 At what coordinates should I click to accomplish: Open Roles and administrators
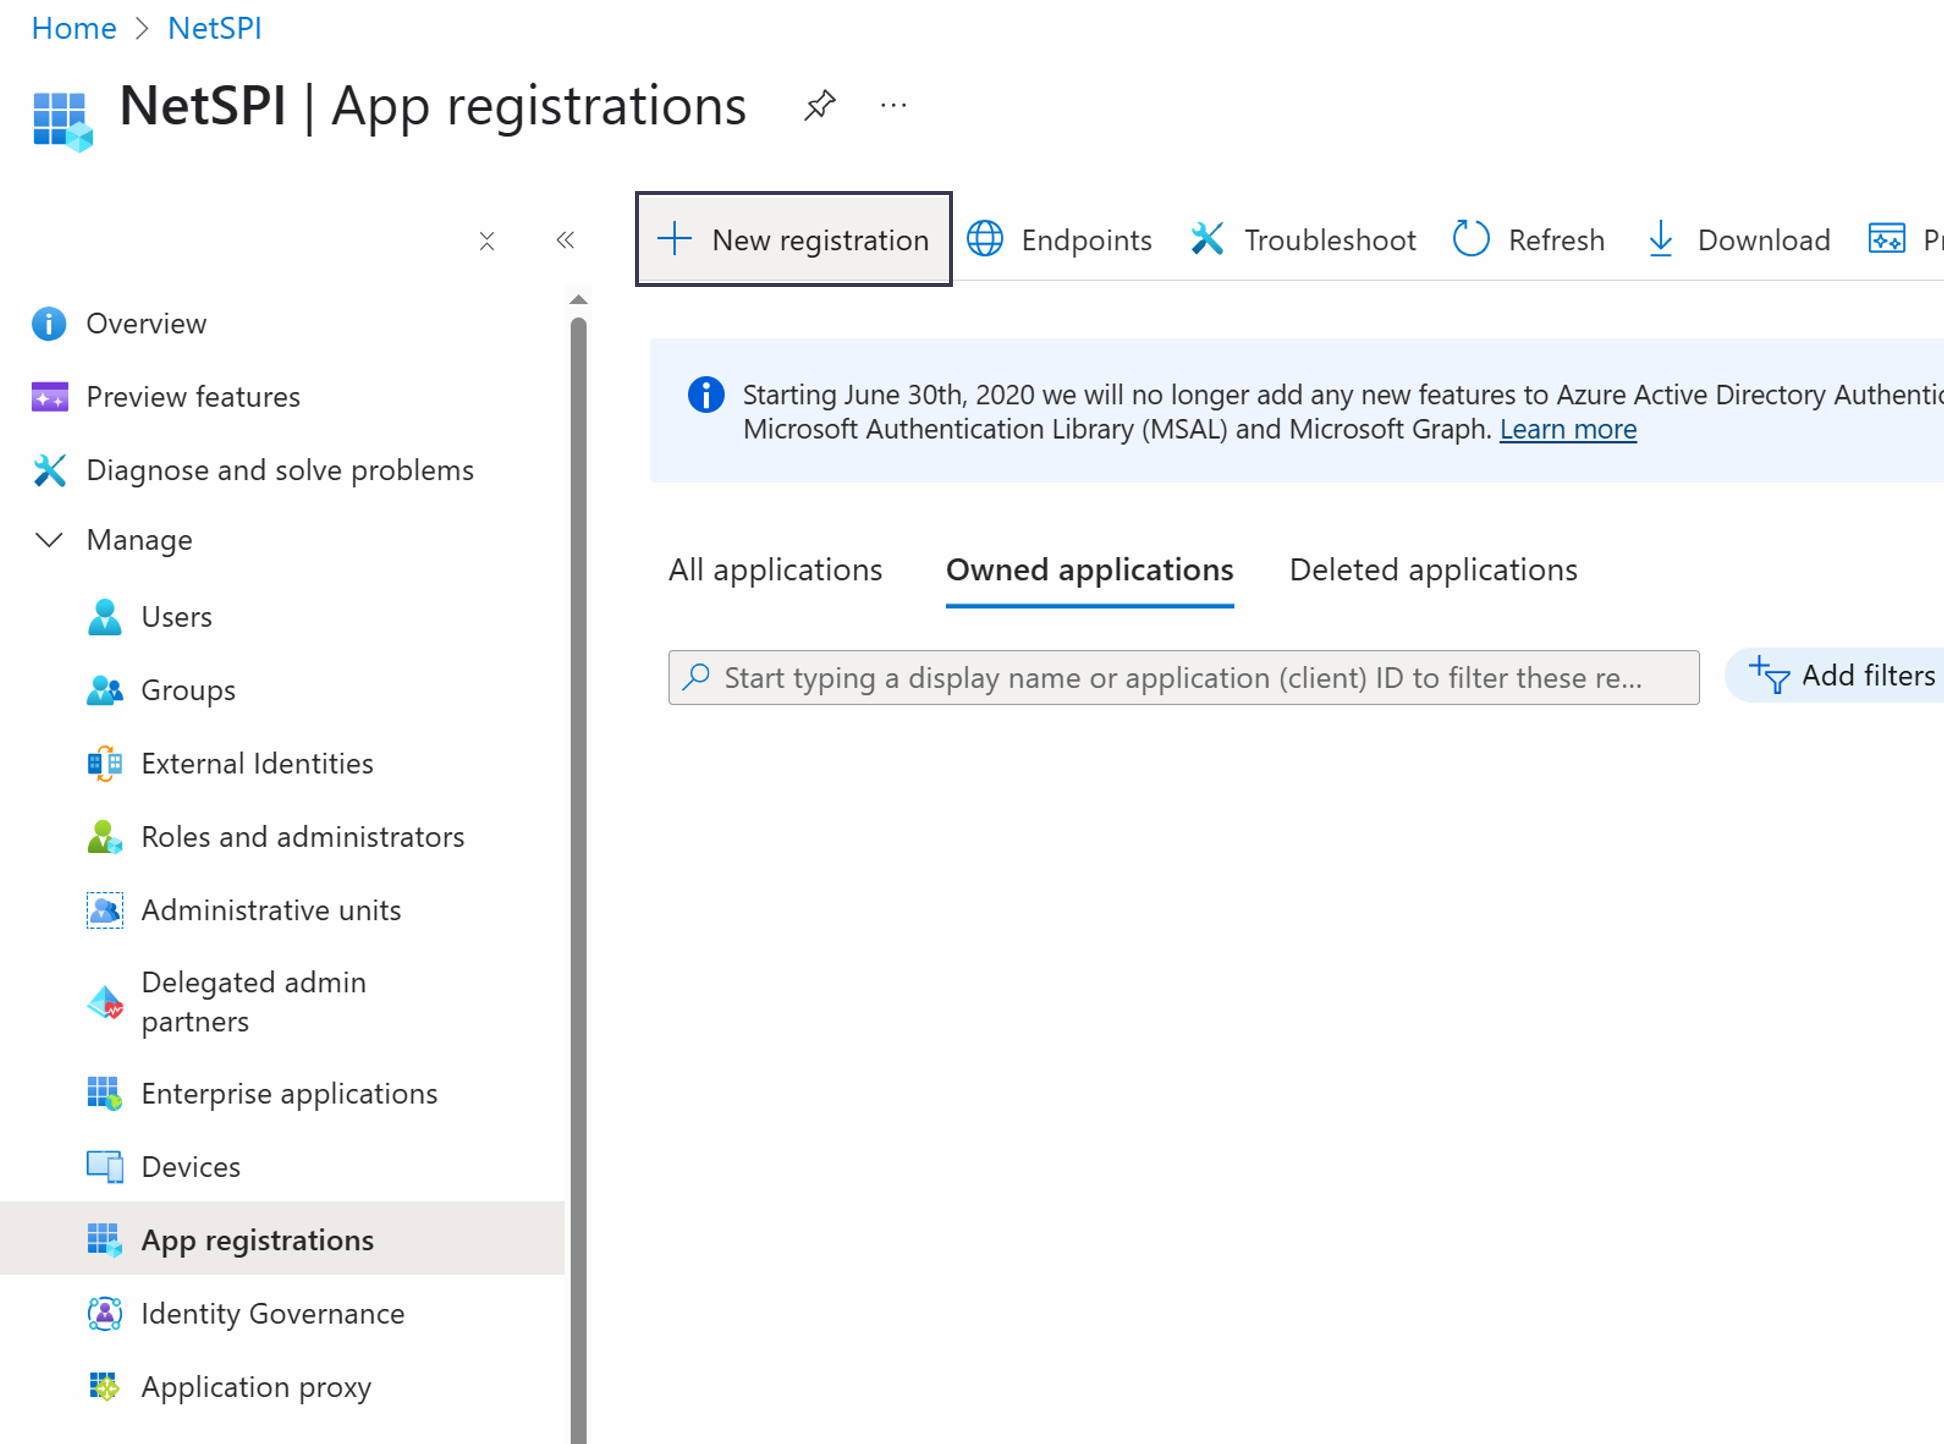pos(303,836)
